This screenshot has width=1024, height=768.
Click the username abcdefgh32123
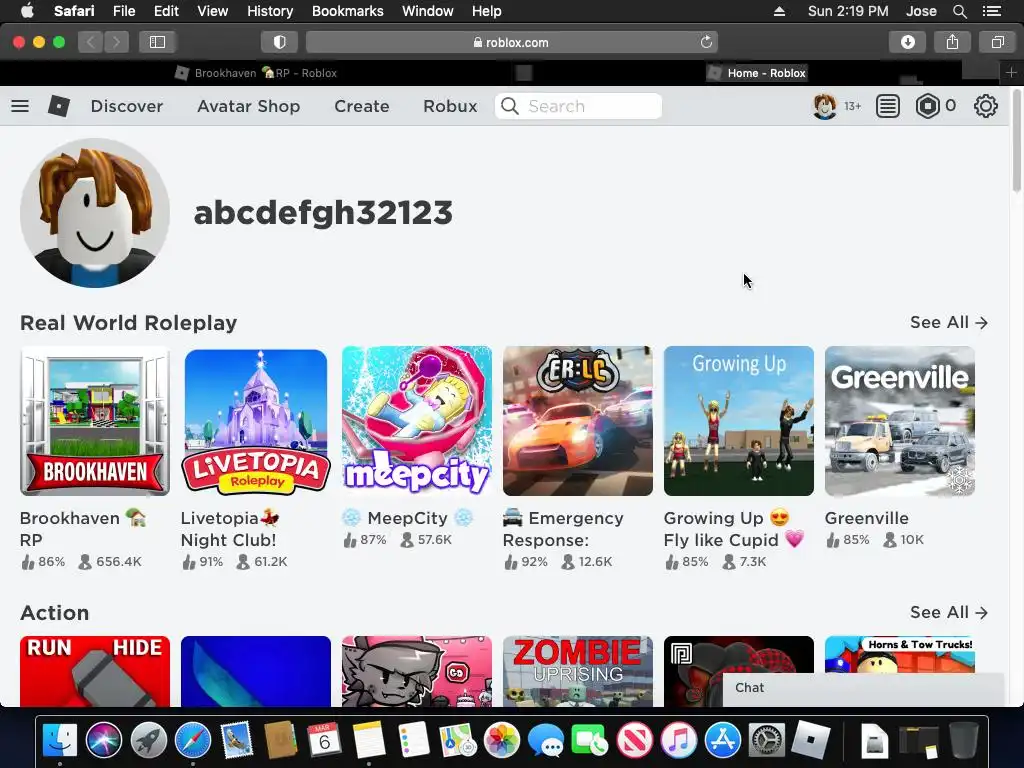point(323,213)
